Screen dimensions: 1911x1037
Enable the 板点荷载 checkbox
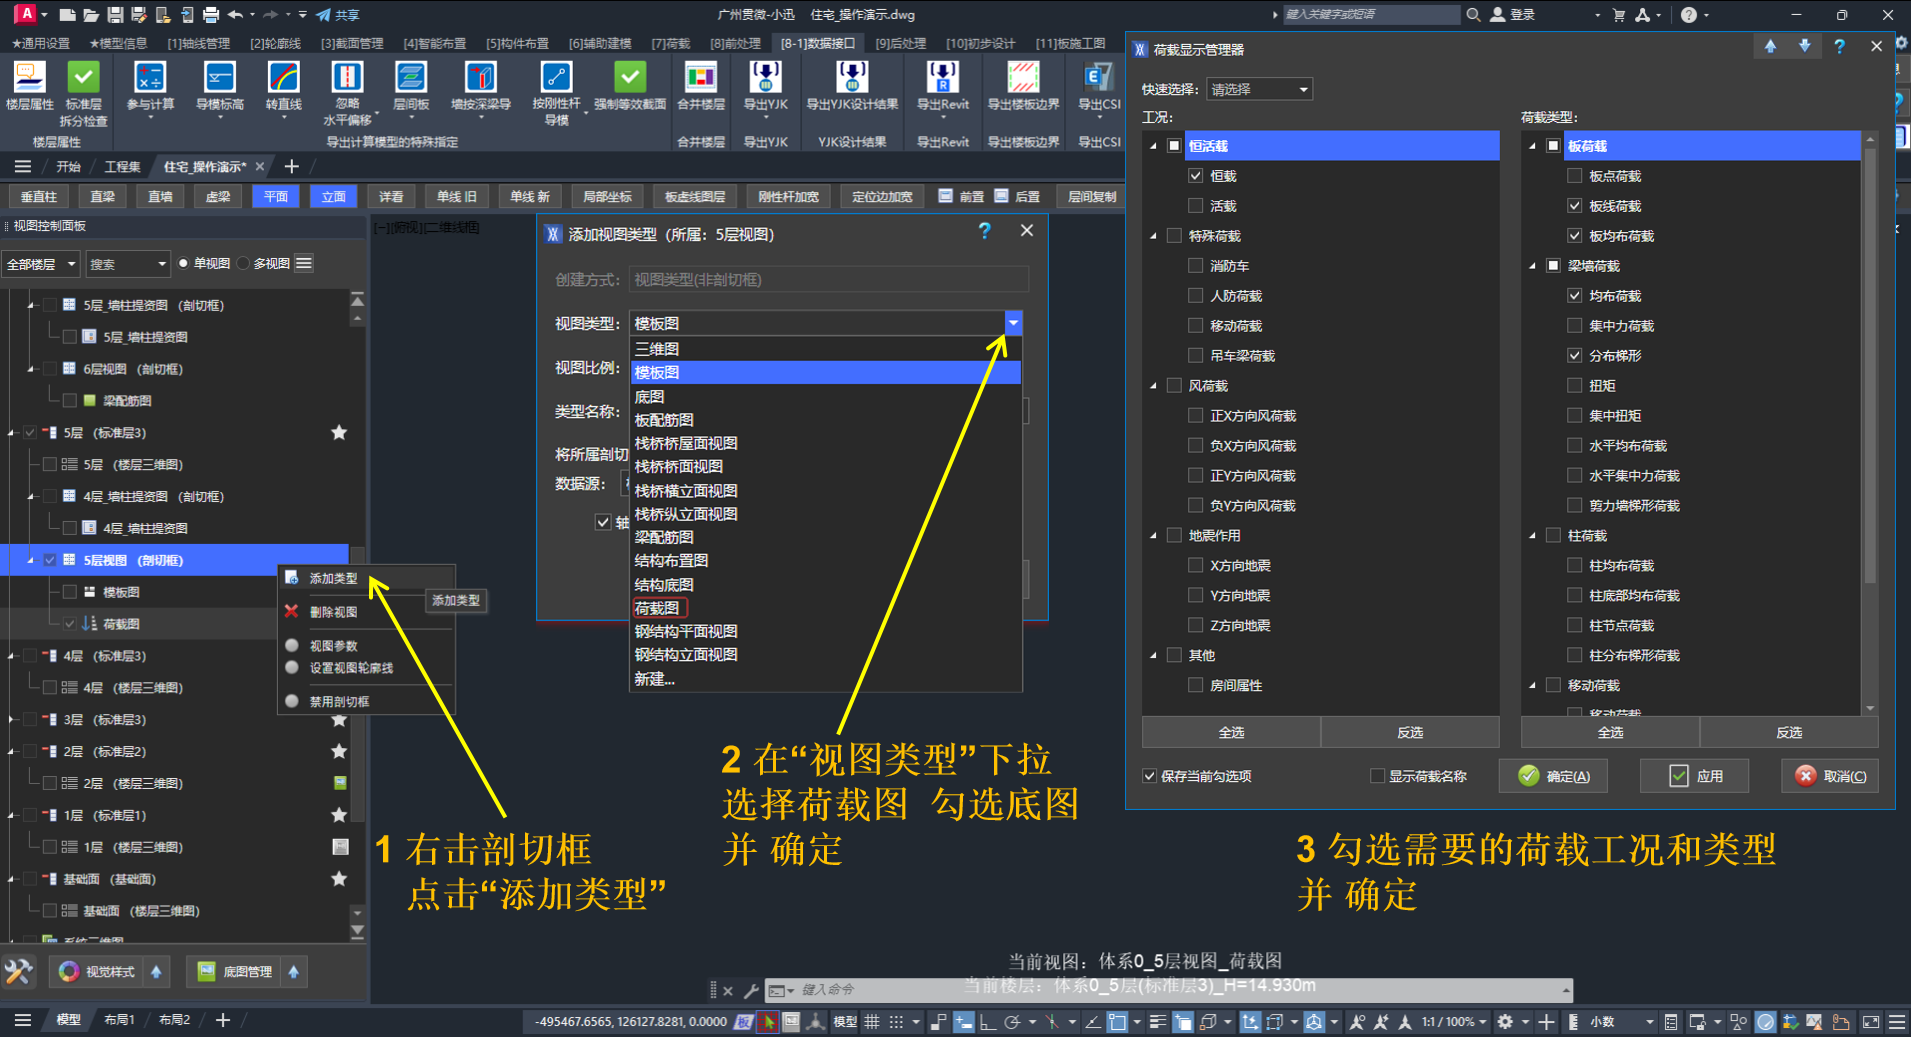click(1574, 176)
